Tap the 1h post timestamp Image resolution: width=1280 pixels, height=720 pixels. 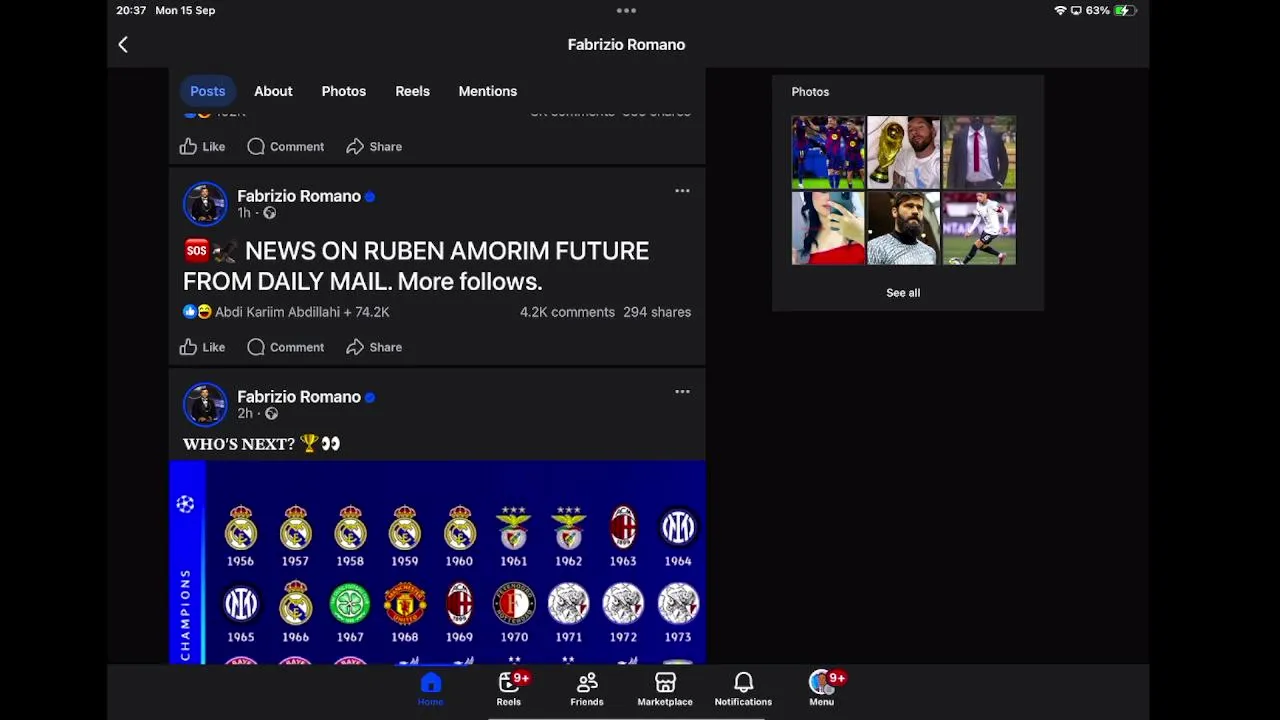tap(244, 213)
